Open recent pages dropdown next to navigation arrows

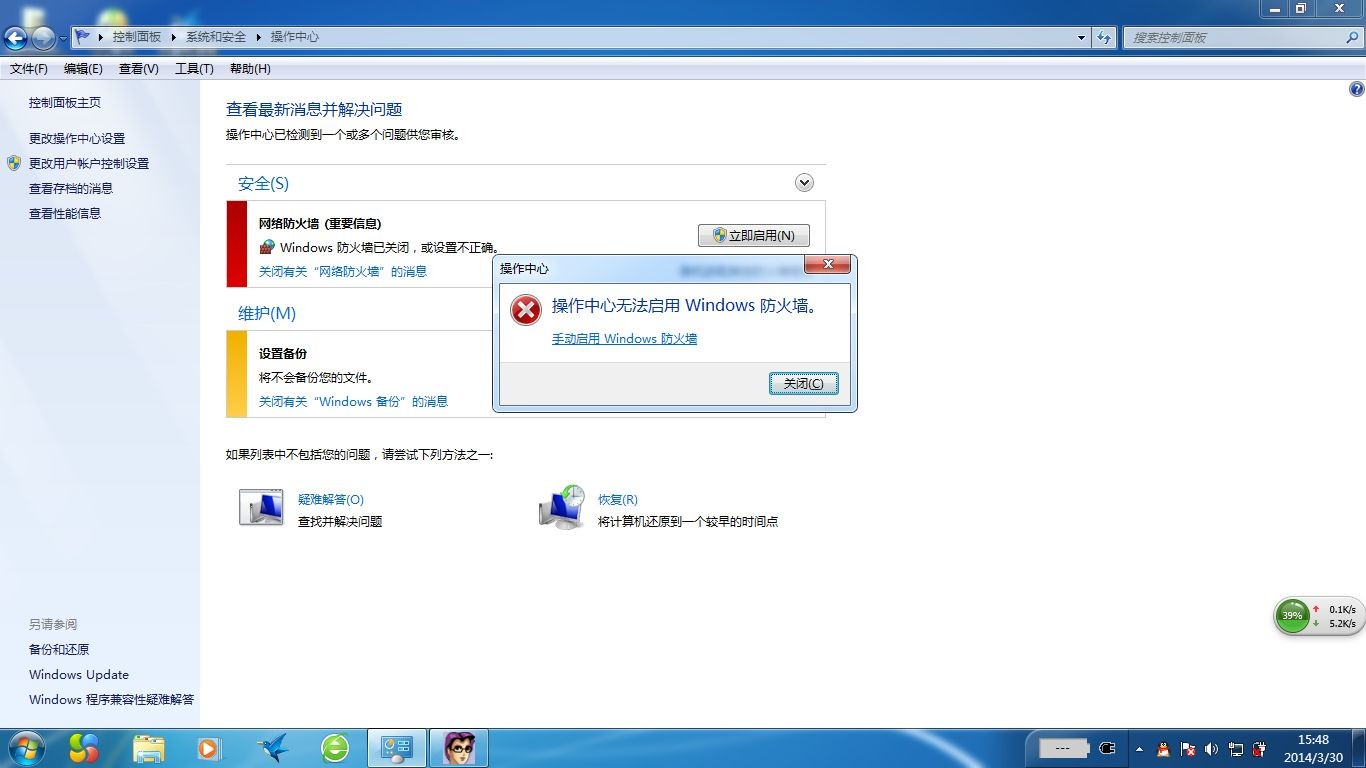[63, 38]
